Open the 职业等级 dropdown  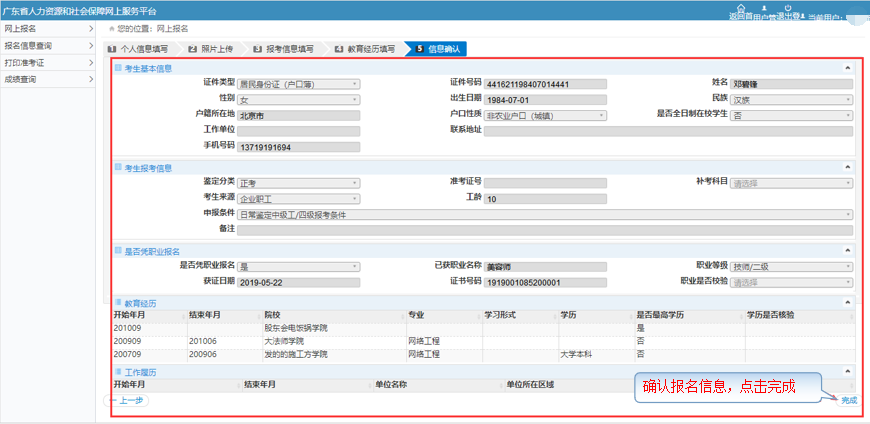pos(791,267)
